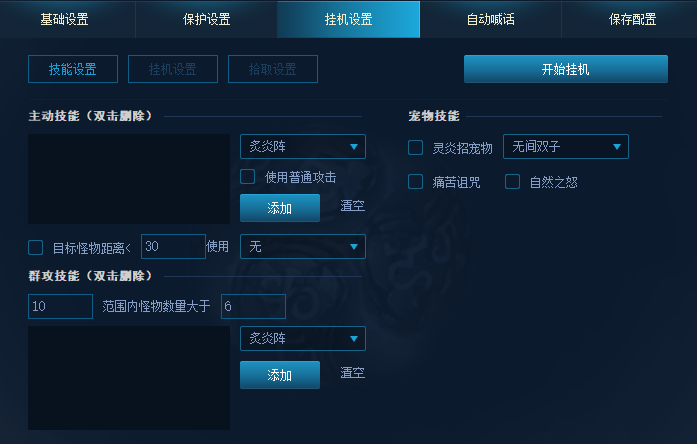Select the 自动喊话 tab
This screenshot has height=444, width=697.
click(490, 19)
